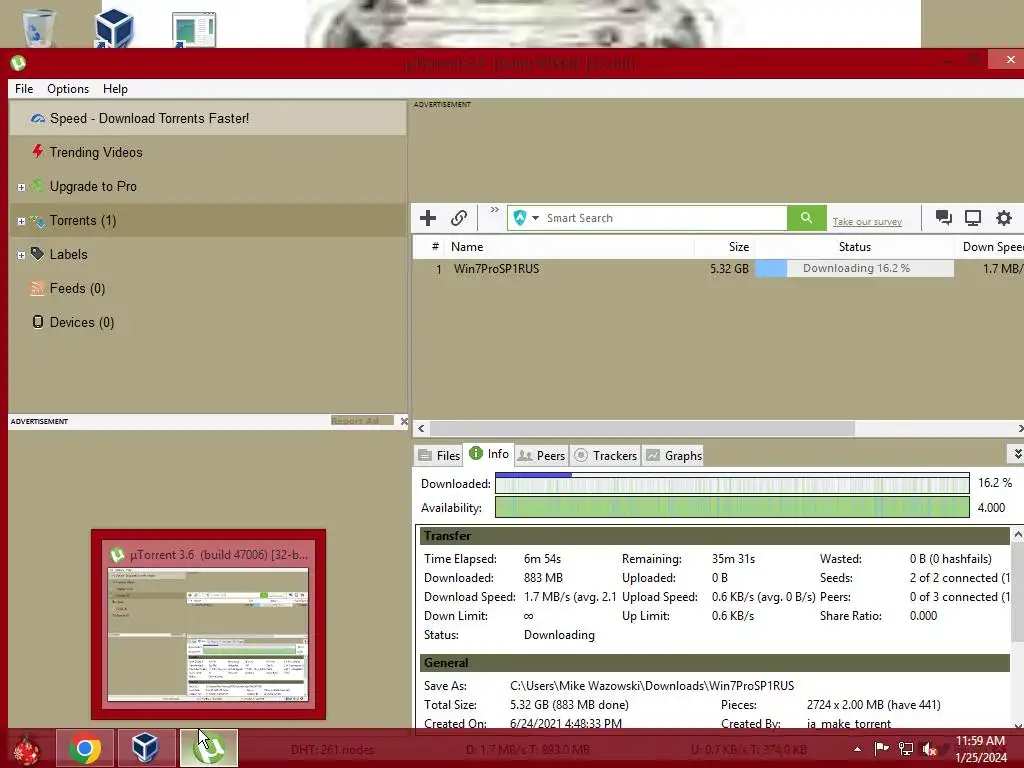Viewport: 1024px width, 768px height.
Task: Click the Report Ad link
Action: (x=355, y=421)
